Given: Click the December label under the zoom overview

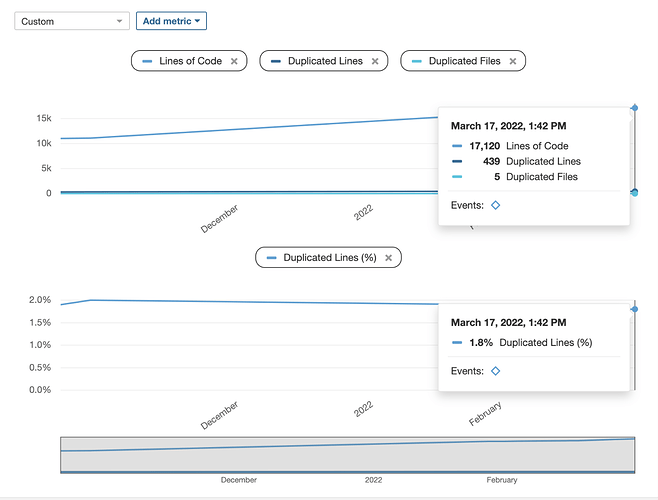Looking at the screenshot, I should 238,480.
